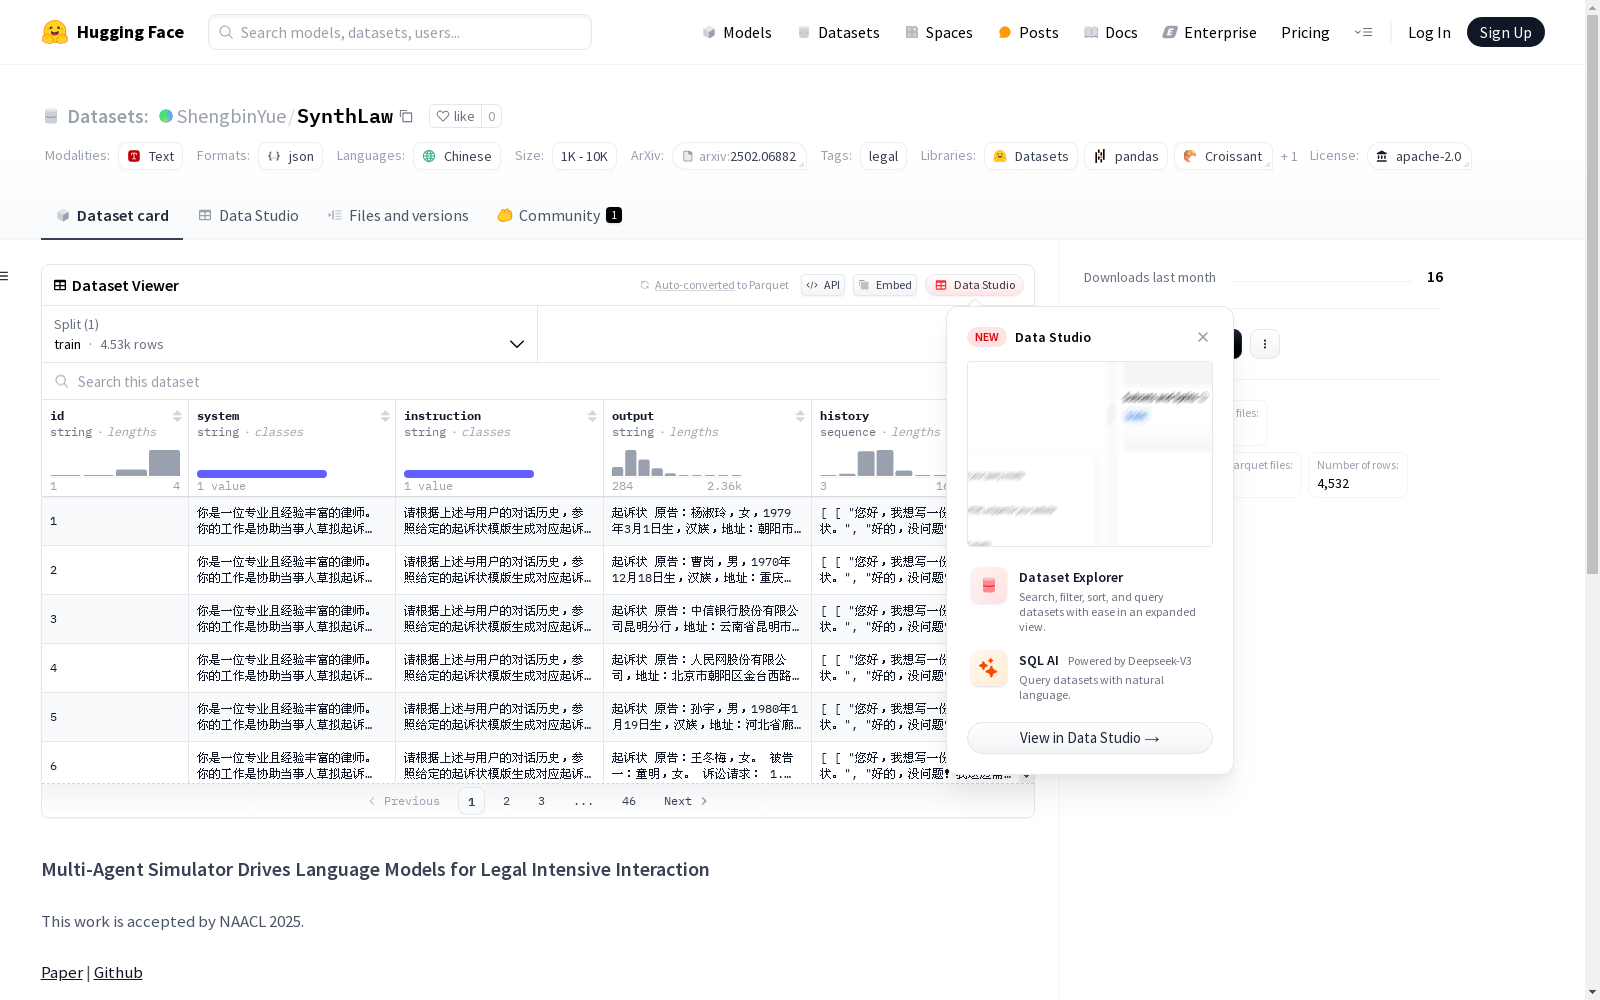Click the legal tag

tap(883, 156)
